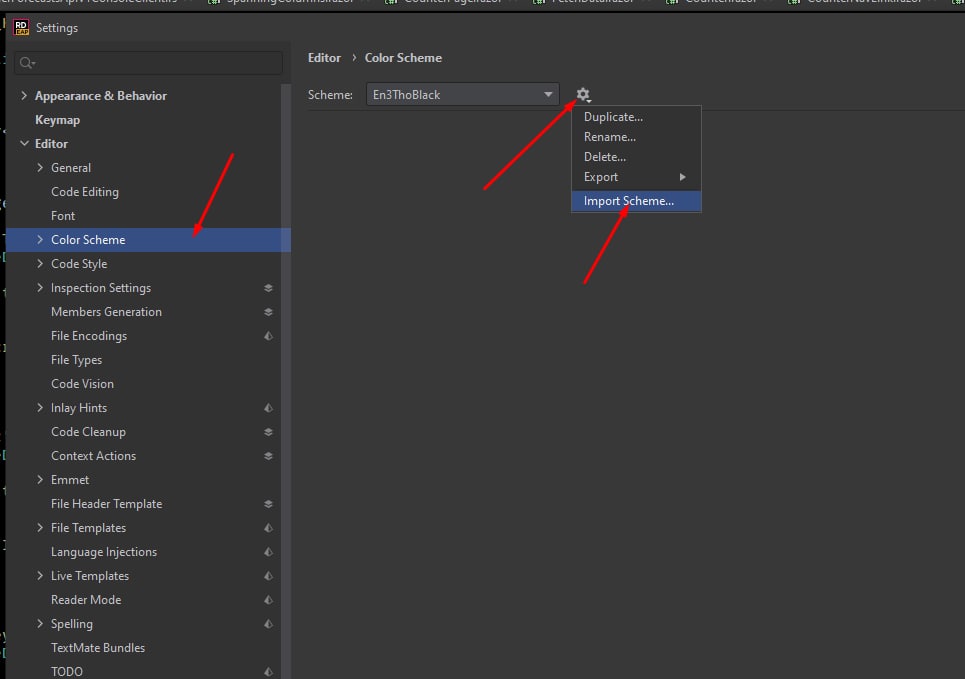Click the layers icon beside Inspection Settings
This screenshot has height=679, width=965.
coord(268,288)
